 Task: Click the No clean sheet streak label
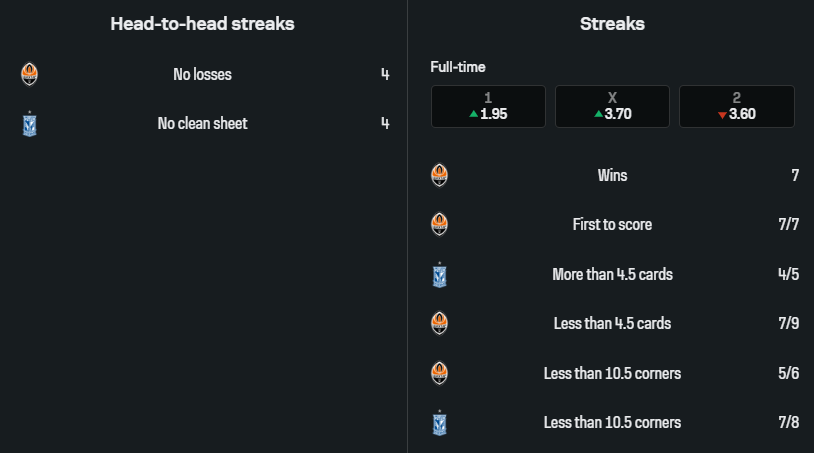click(x=202, y=124)
